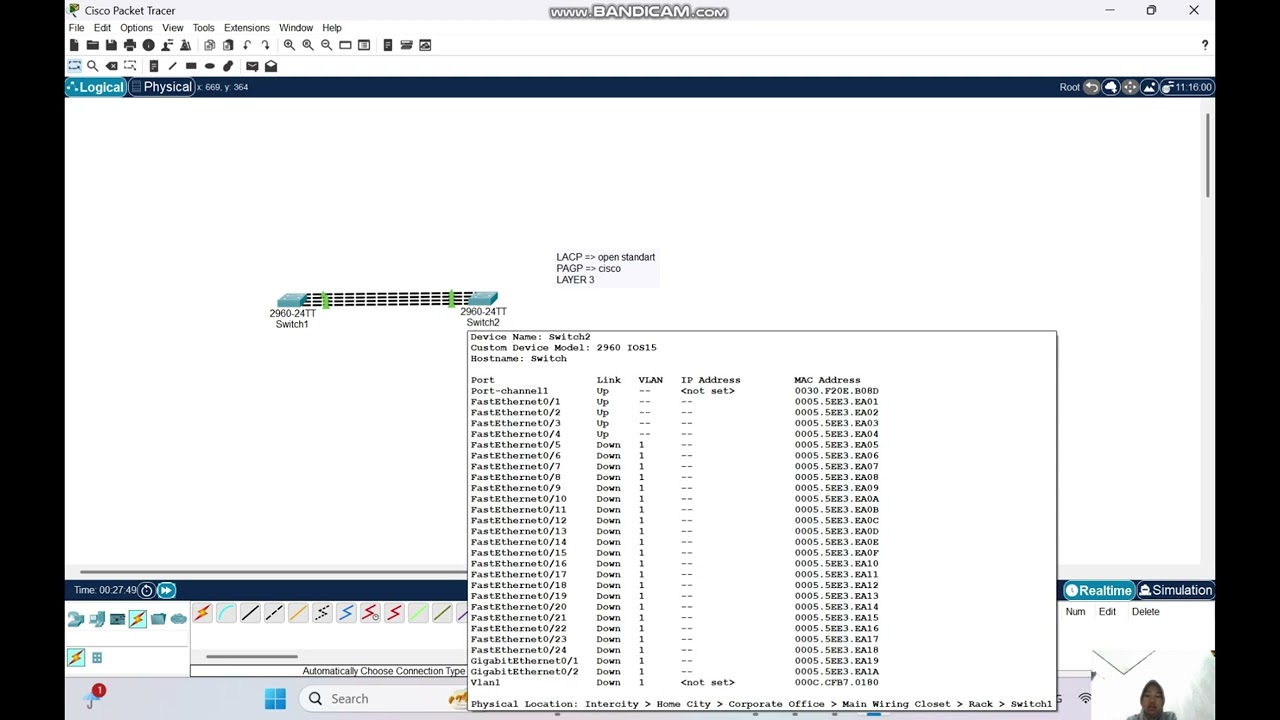Switch to the Physical workspace tab
This screenshot has width=1280, height=720.
[x=162, y=87]
